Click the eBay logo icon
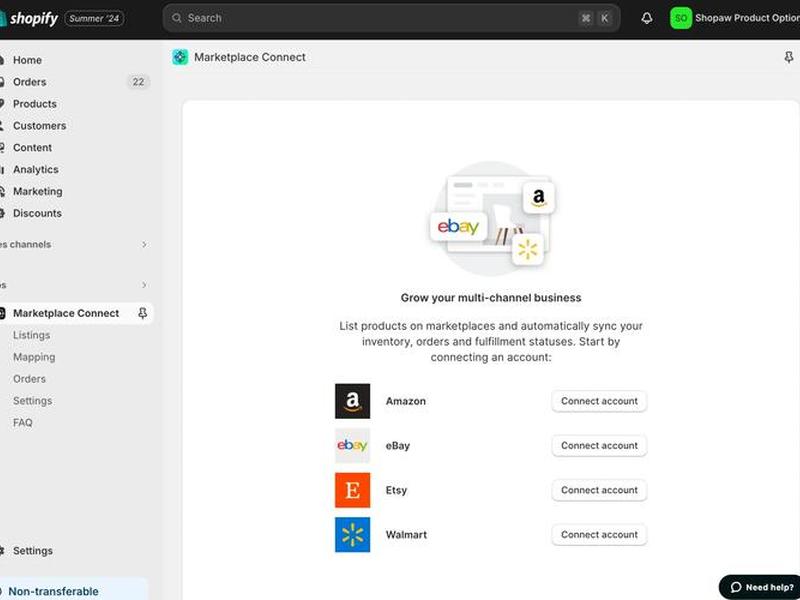This screenshot has height=600, width=800. pyautogui.click(x=353, y=446)
